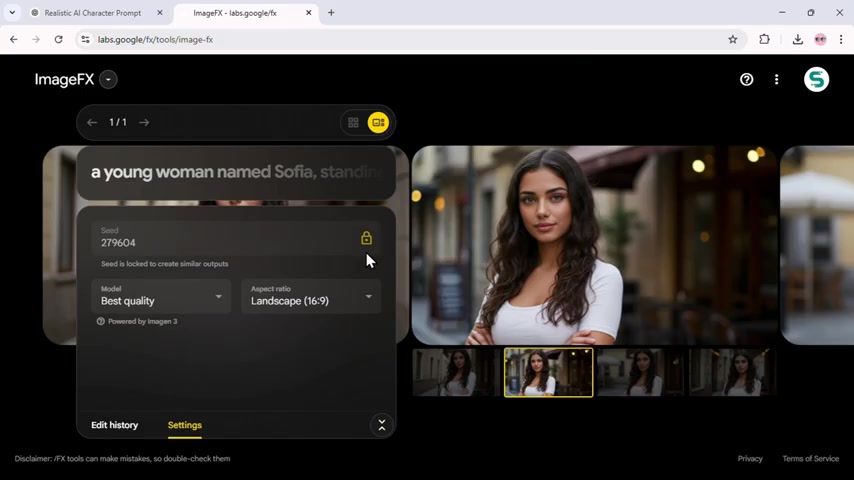Collapse the settings panel chevron
Screen dimensions: 854x480
click(x=381, y=425)
